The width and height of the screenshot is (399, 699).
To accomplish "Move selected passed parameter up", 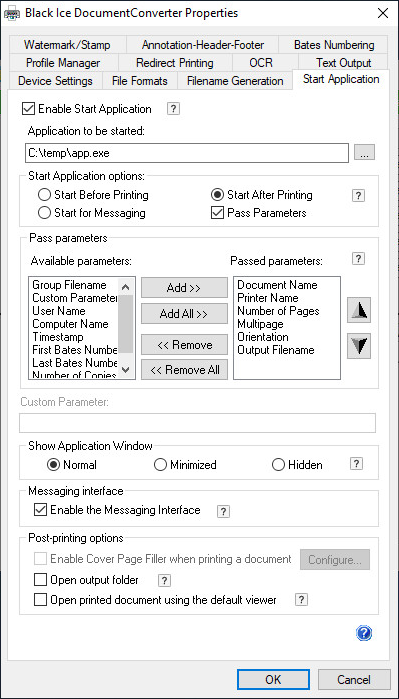I will tap(359, 310).
